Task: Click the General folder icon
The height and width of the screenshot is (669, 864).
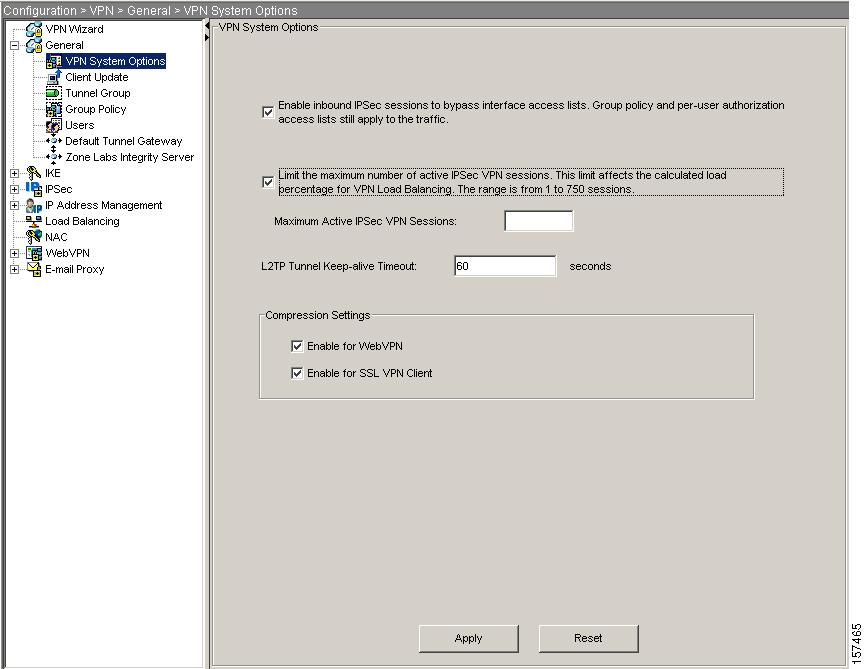Action: pos(34,45)
